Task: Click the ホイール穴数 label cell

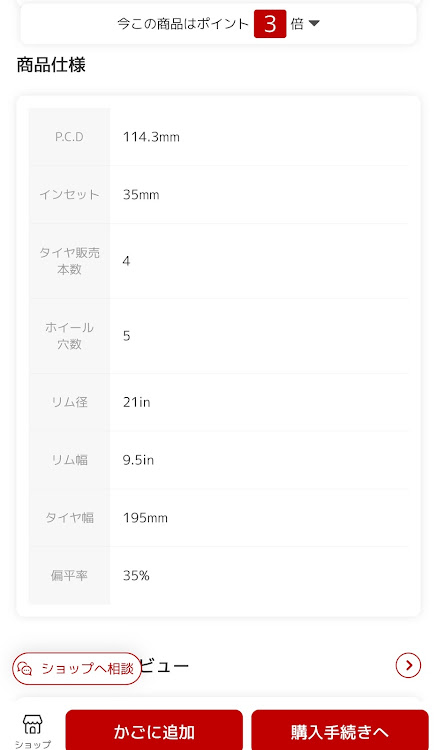Action: (x=69, y=336)
